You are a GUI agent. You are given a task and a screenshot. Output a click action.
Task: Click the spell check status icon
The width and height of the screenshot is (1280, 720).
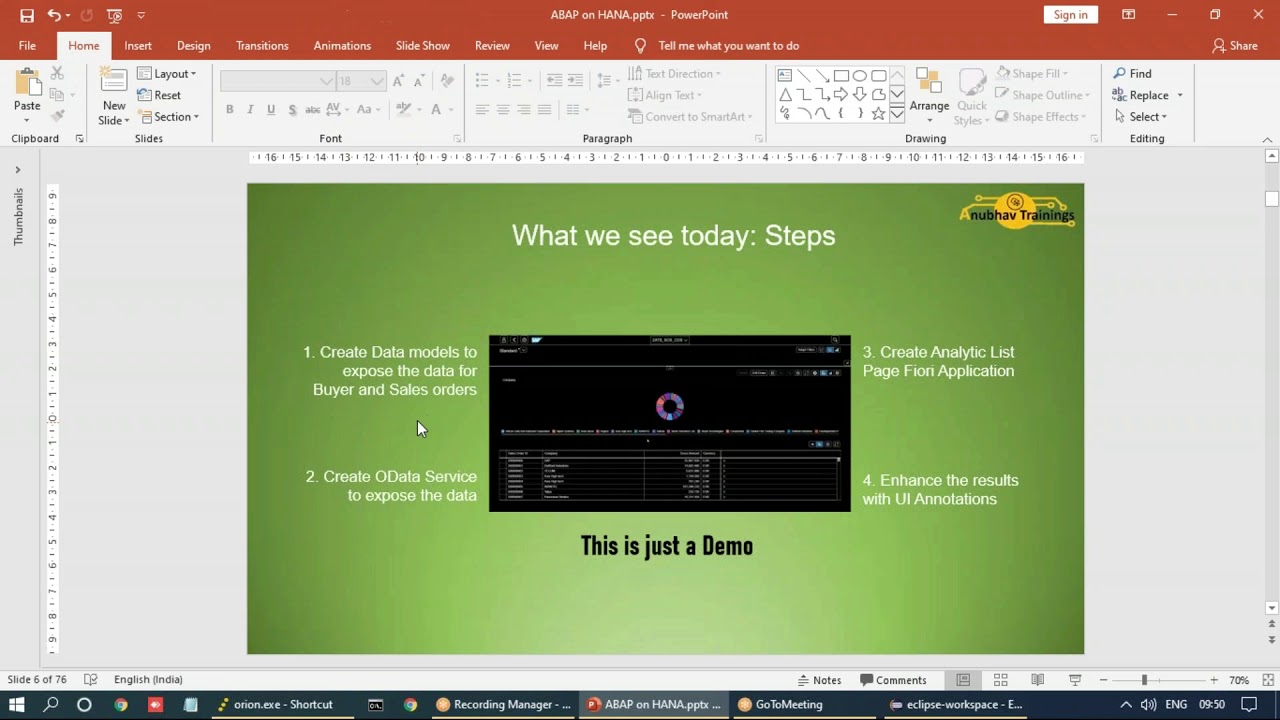[x=91, y=680]
